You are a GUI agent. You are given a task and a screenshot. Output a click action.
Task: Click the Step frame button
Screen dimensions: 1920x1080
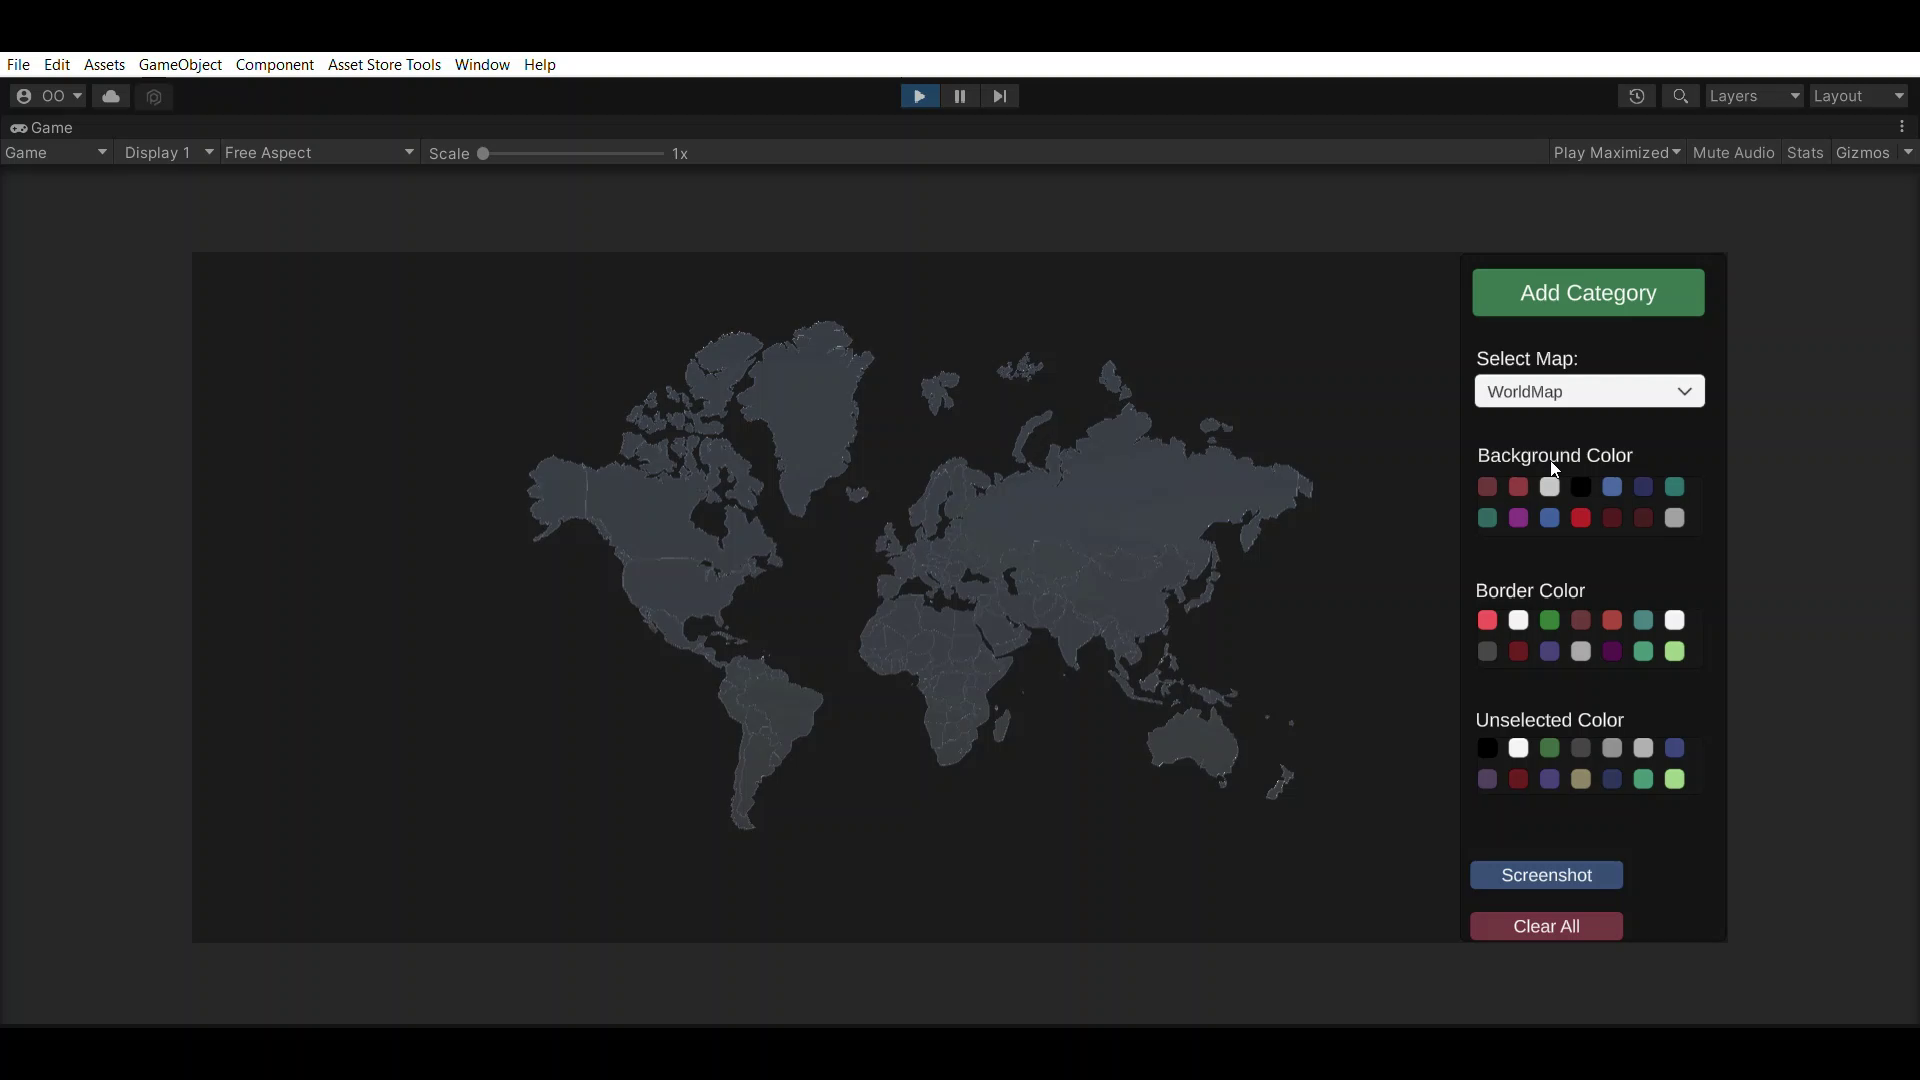click(1000, 96)
